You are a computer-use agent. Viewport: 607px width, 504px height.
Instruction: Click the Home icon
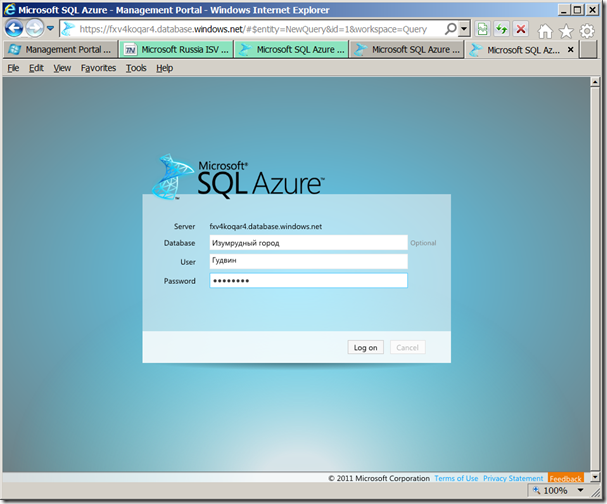(x=545, y=31)
